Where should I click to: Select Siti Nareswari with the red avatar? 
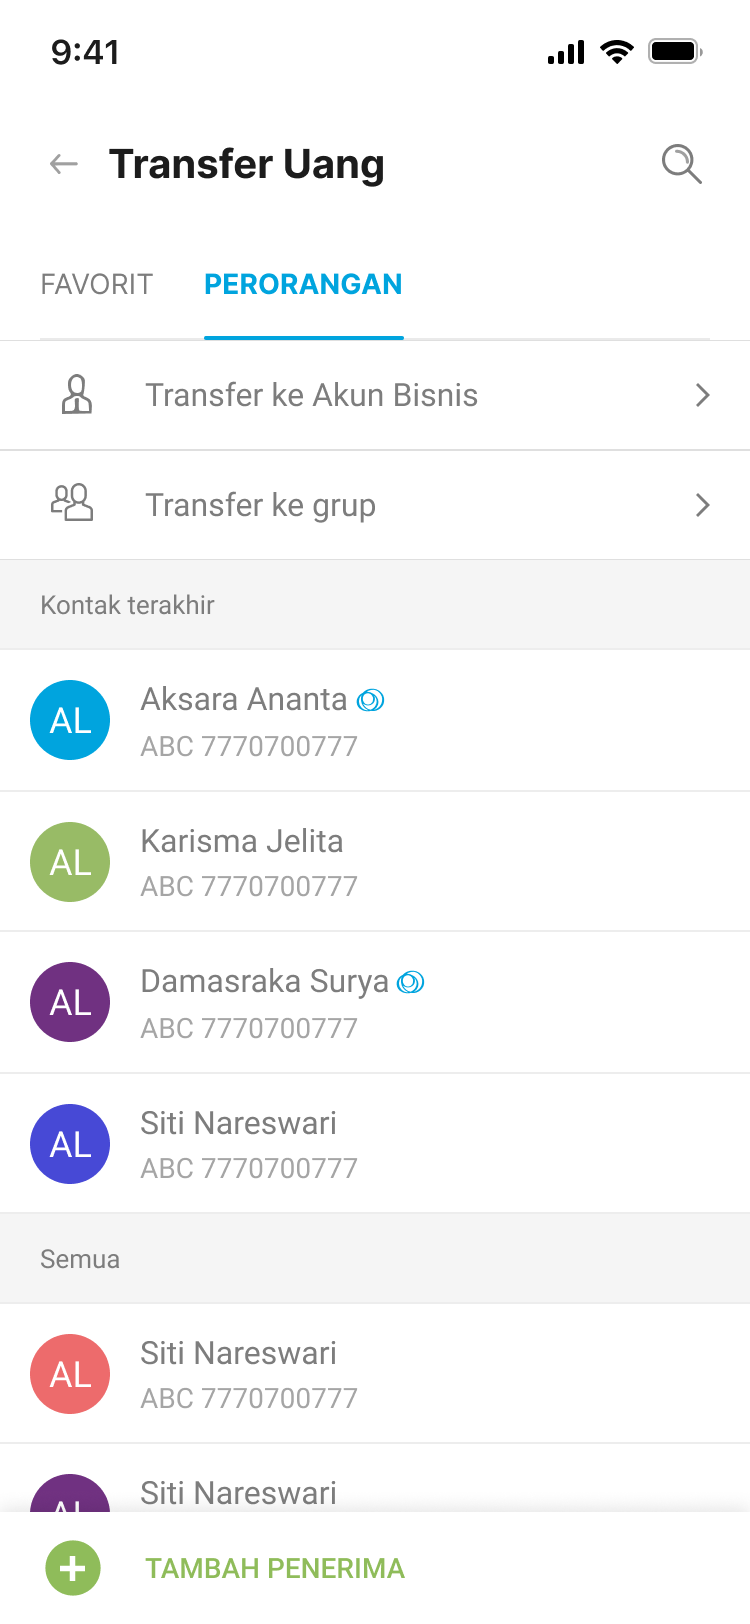pos(239,1354)
